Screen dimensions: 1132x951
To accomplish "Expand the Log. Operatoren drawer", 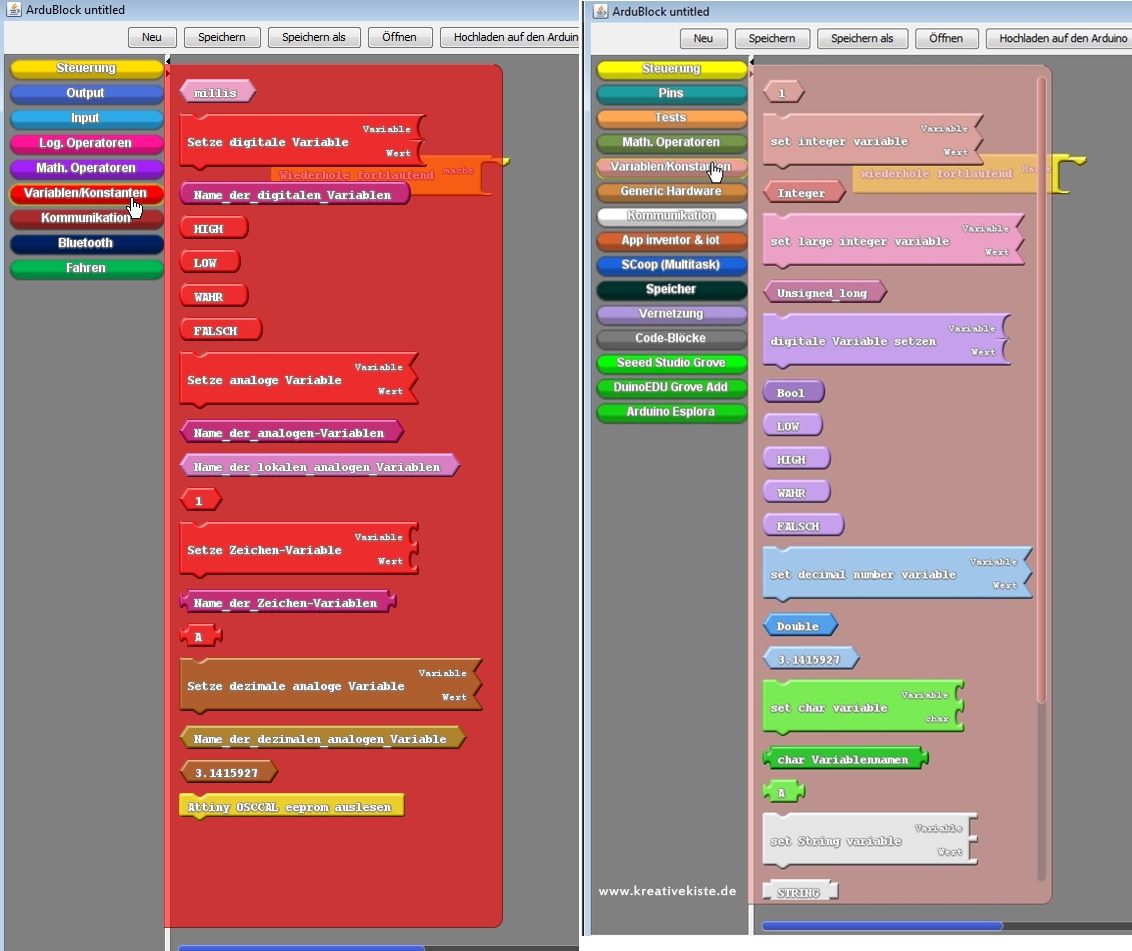I will point(85,143).
